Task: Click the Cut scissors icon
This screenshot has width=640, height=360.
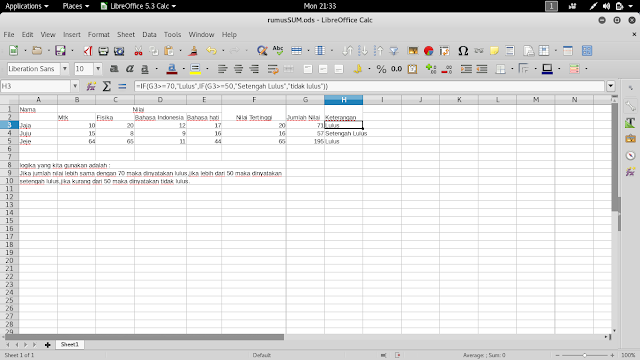Action: (138, 51)
